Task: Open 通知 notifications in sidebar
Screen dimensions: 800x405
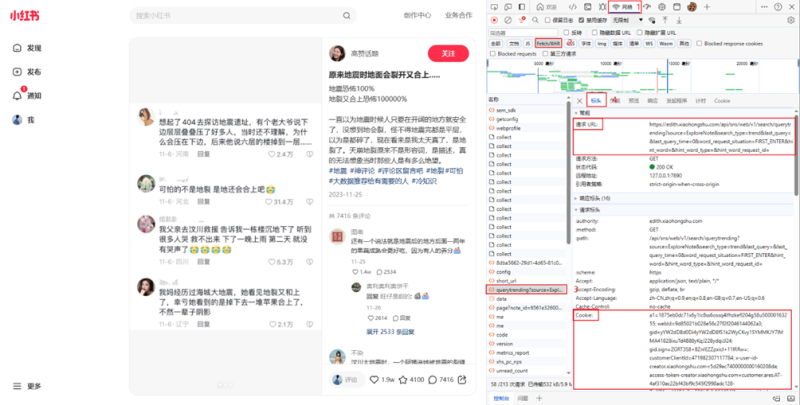Action: pyautogui.click(x=27, y=95)
